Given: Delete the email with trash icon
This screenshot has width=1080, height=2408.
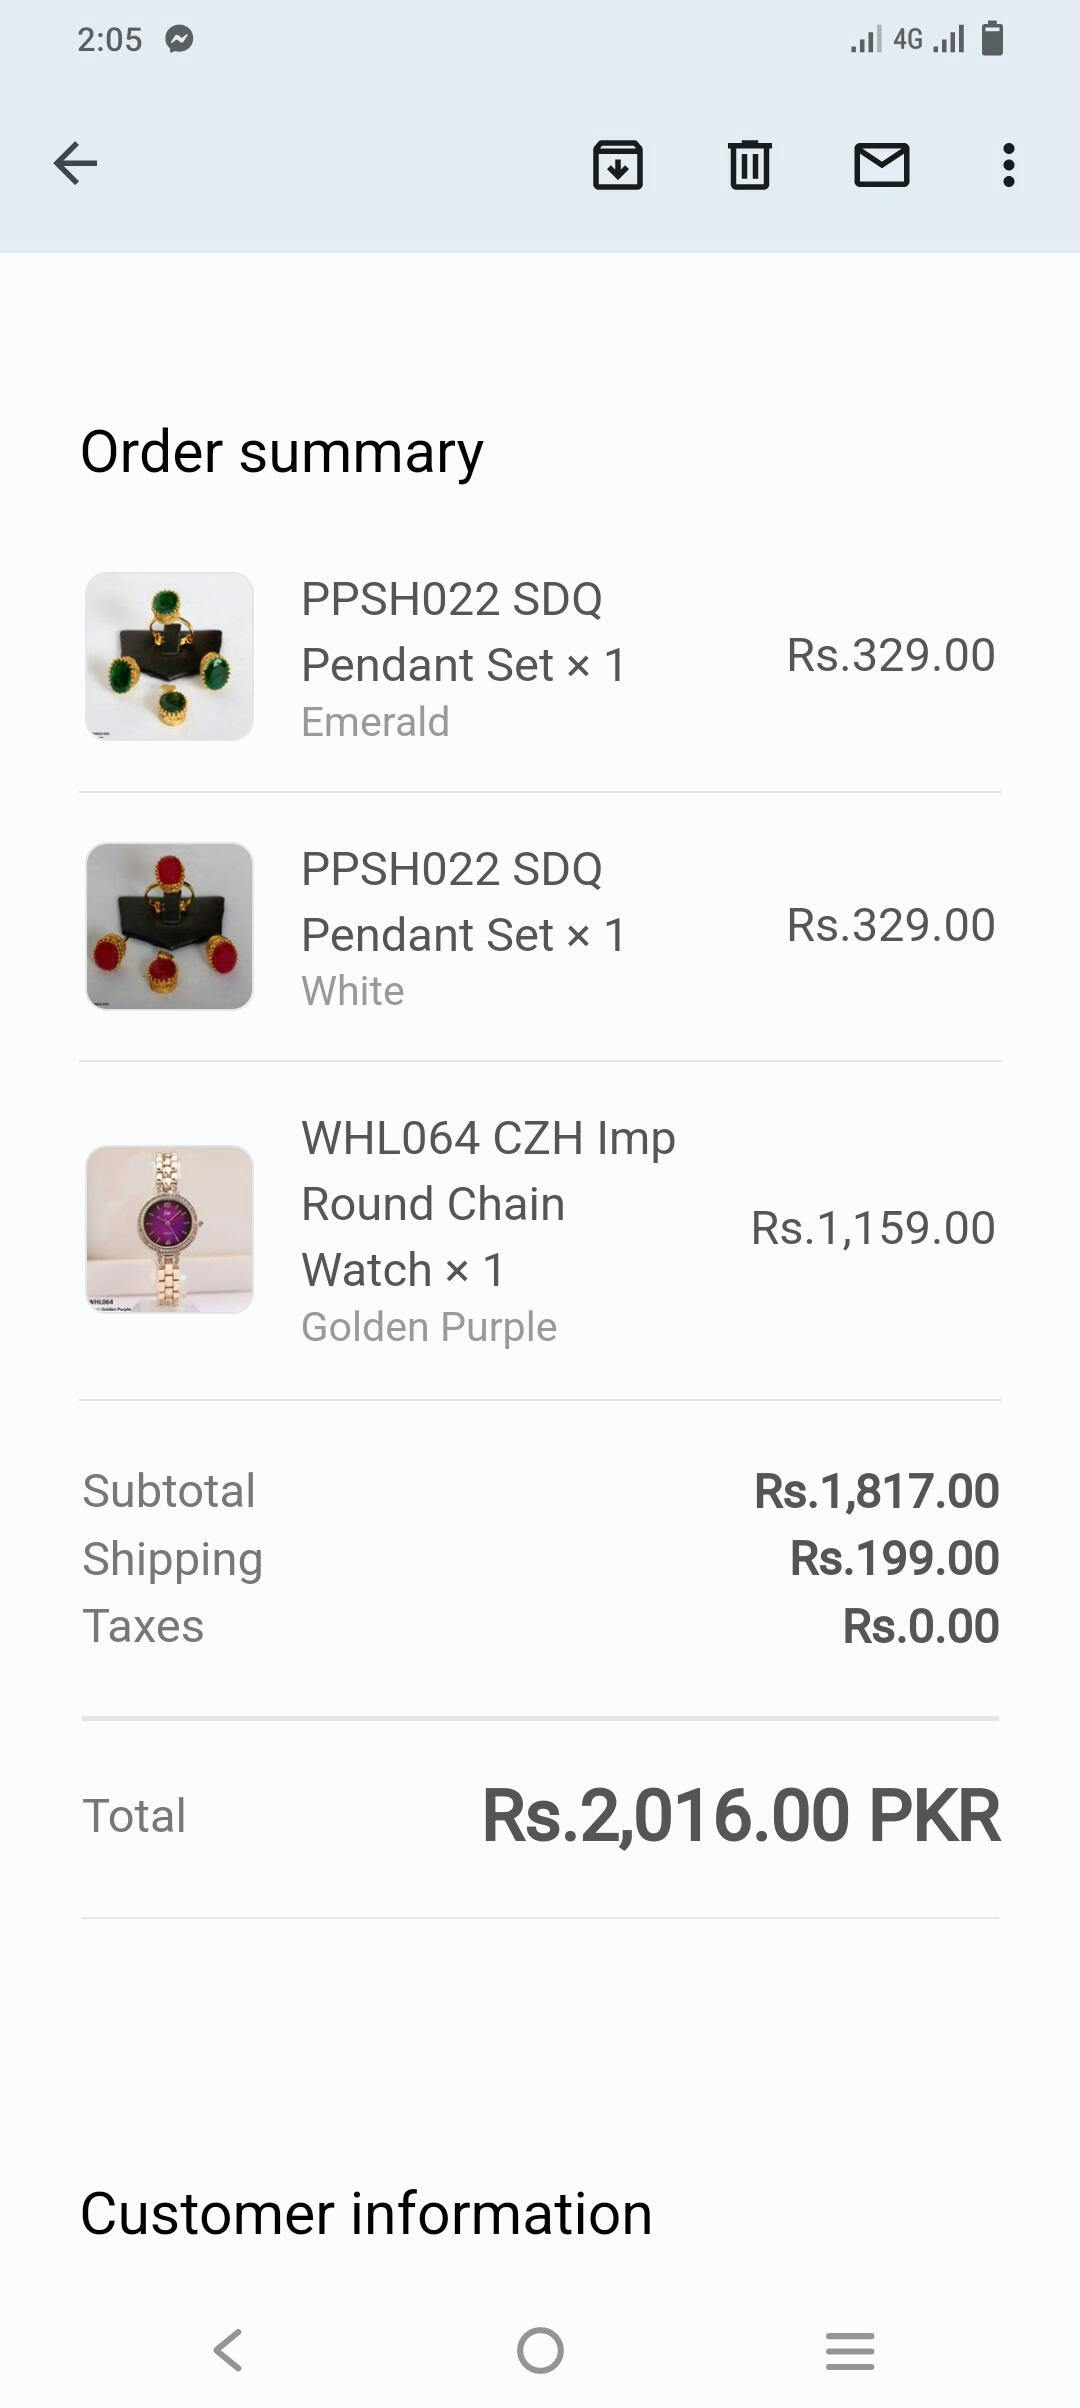Looking at the screenshot, I should (x=749, y=165).
